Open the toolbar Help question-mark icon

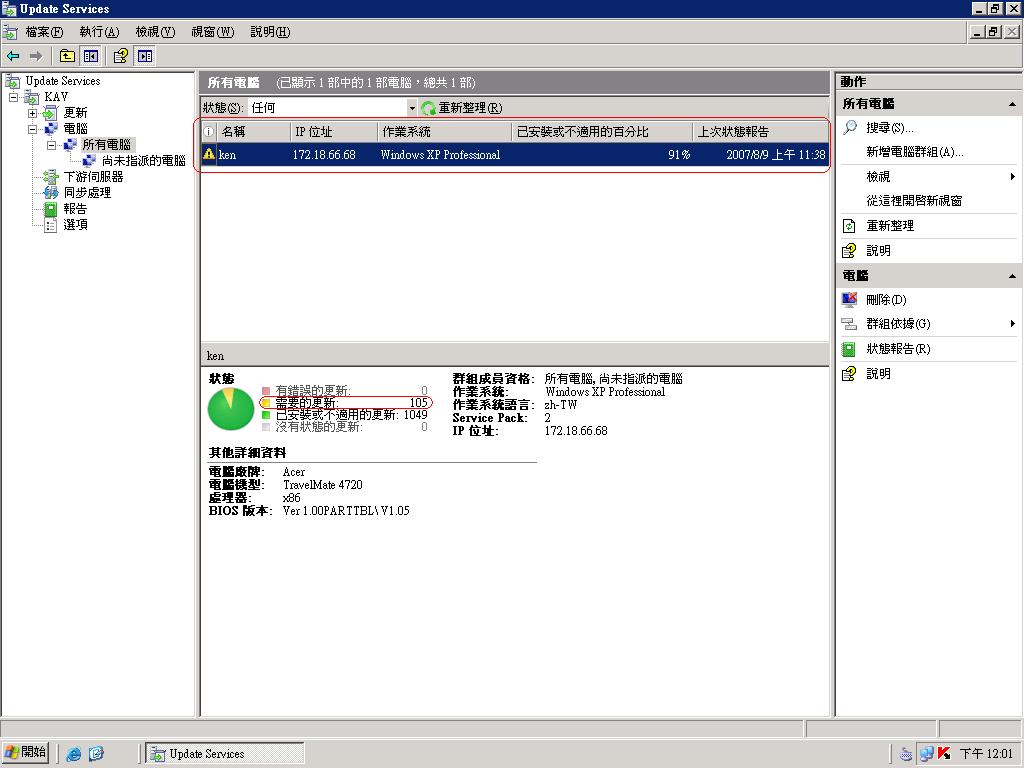point(120,56)
